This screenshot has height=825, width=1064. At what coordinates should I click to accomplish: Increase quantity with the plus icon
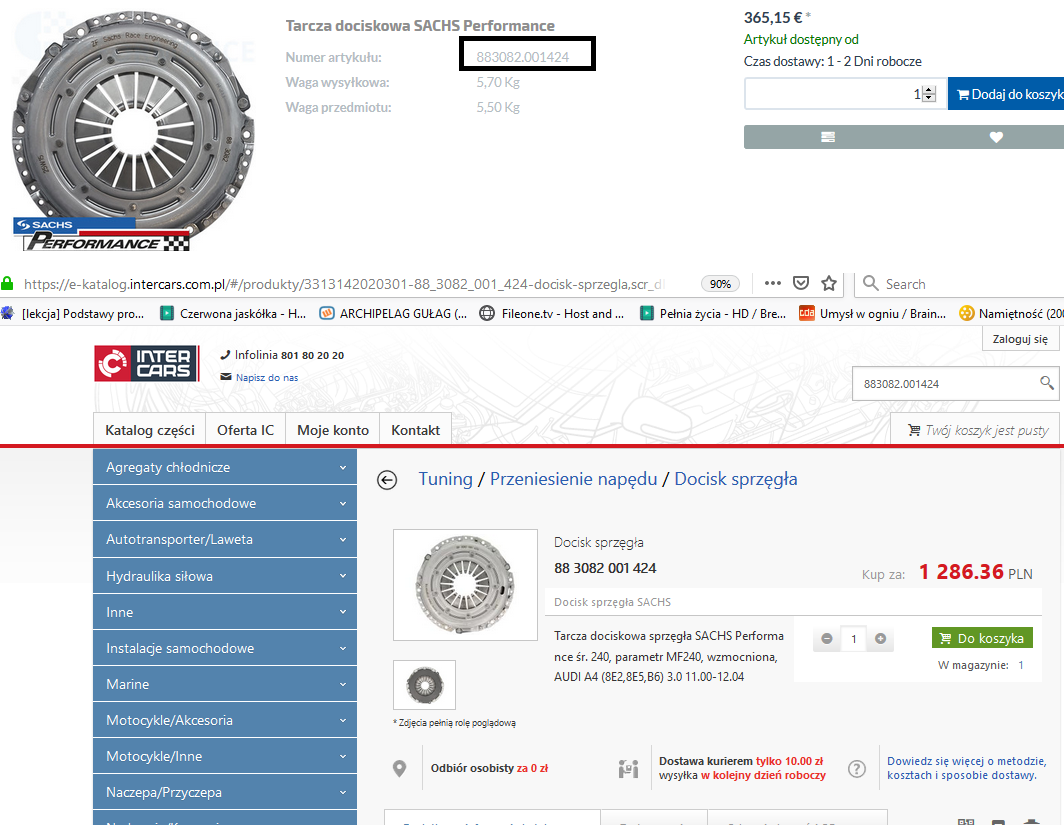point(880,638)
